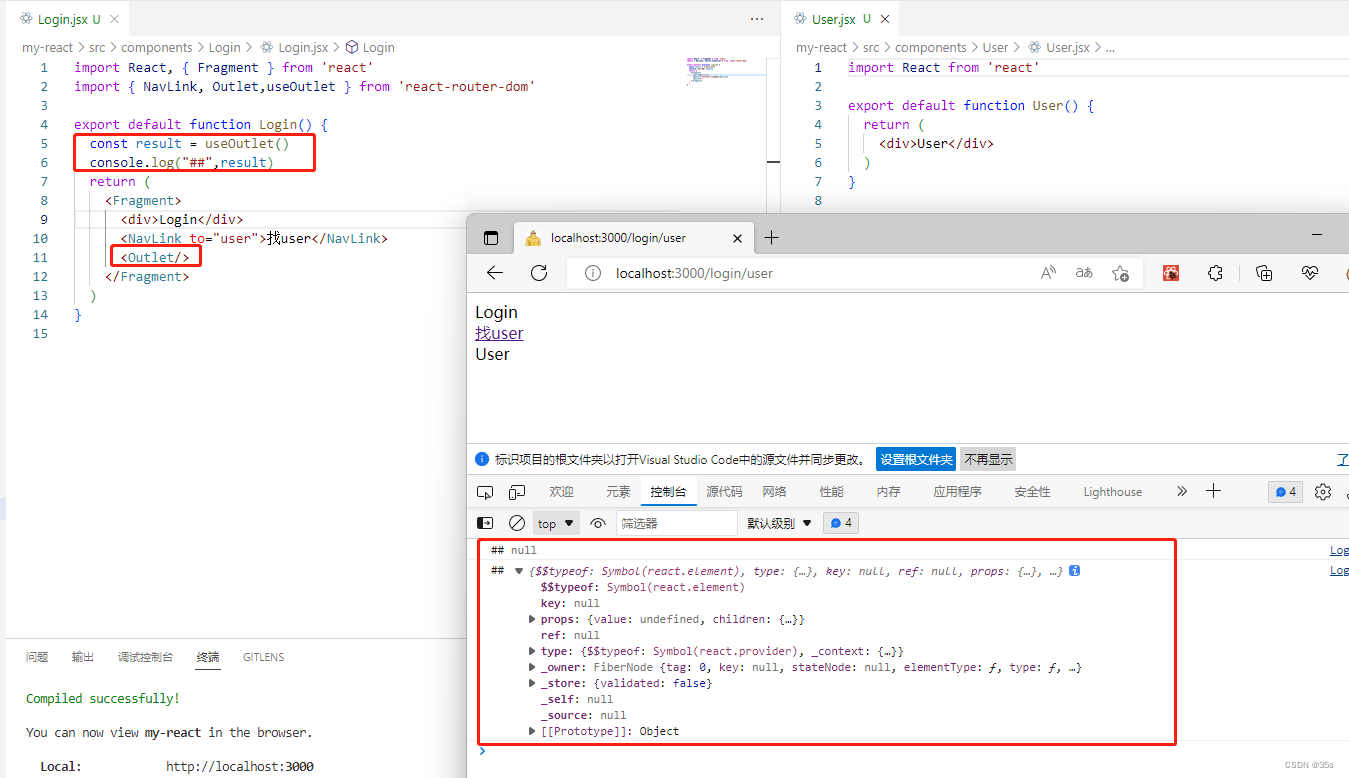Open the 默认级别 log level dropdown
Viewport: 1349px width, 778px height.
coord(779,522)
